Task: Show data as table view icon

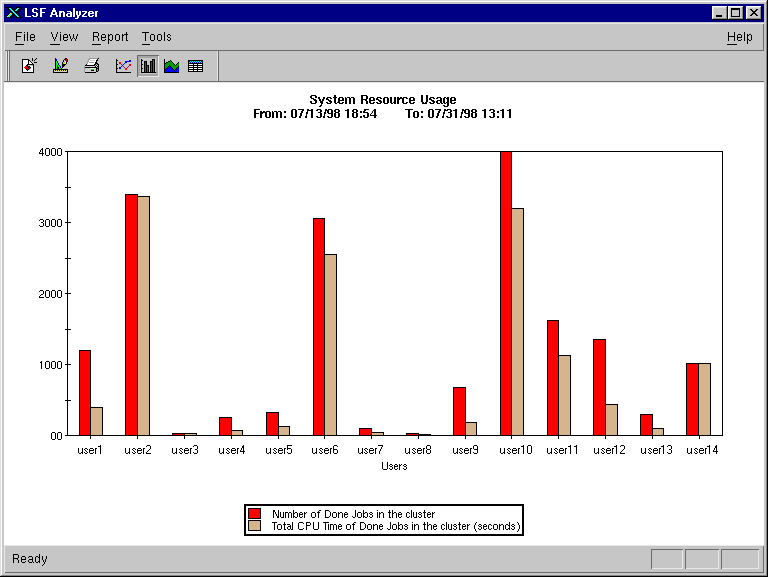Action: tap(195, 66)
